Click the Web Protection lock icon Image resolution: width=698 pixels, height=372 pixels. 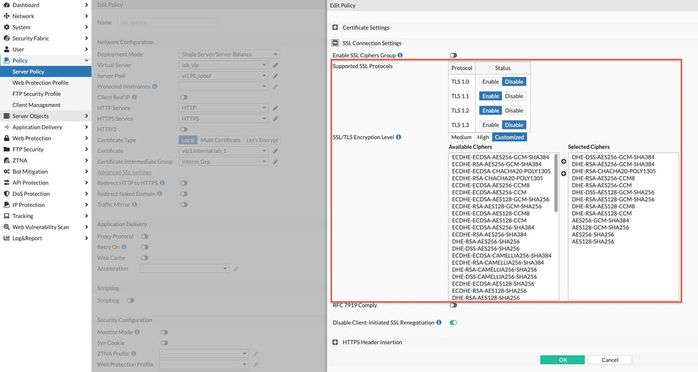[x=7, y=138]
